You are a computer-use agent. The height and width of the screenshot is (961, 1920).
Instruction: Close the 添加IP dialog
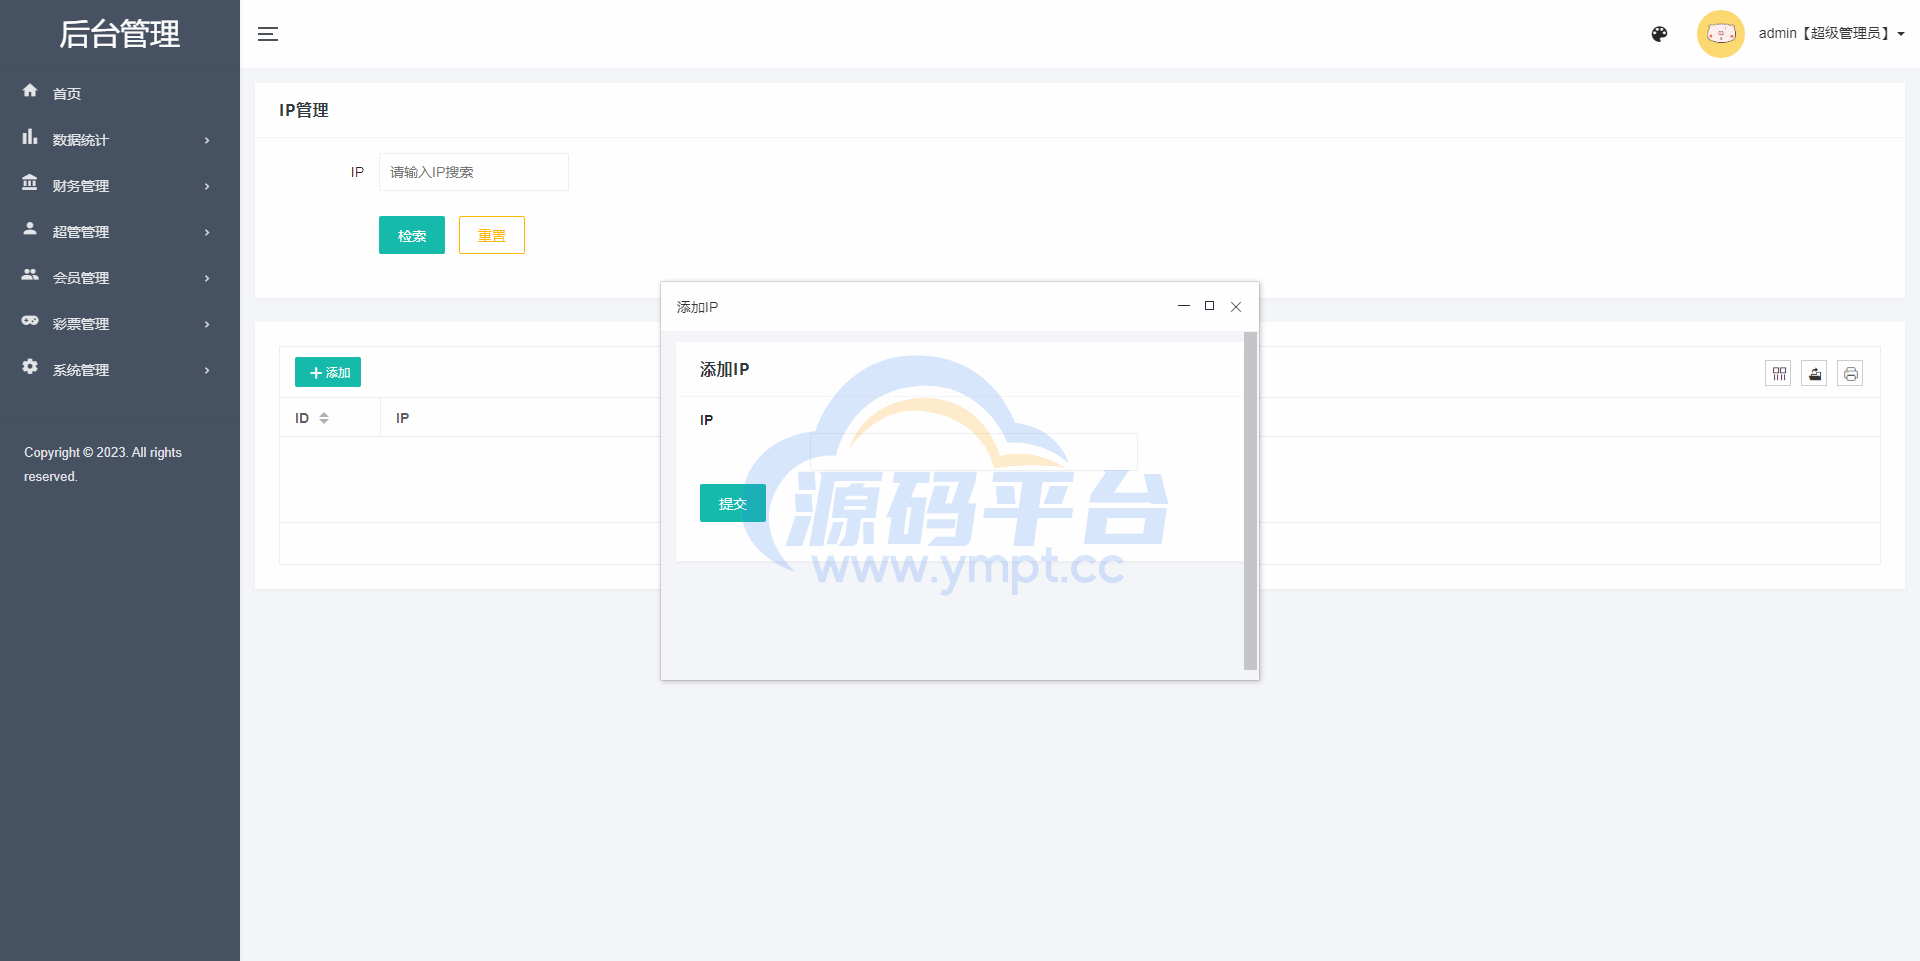(1236, 307)
